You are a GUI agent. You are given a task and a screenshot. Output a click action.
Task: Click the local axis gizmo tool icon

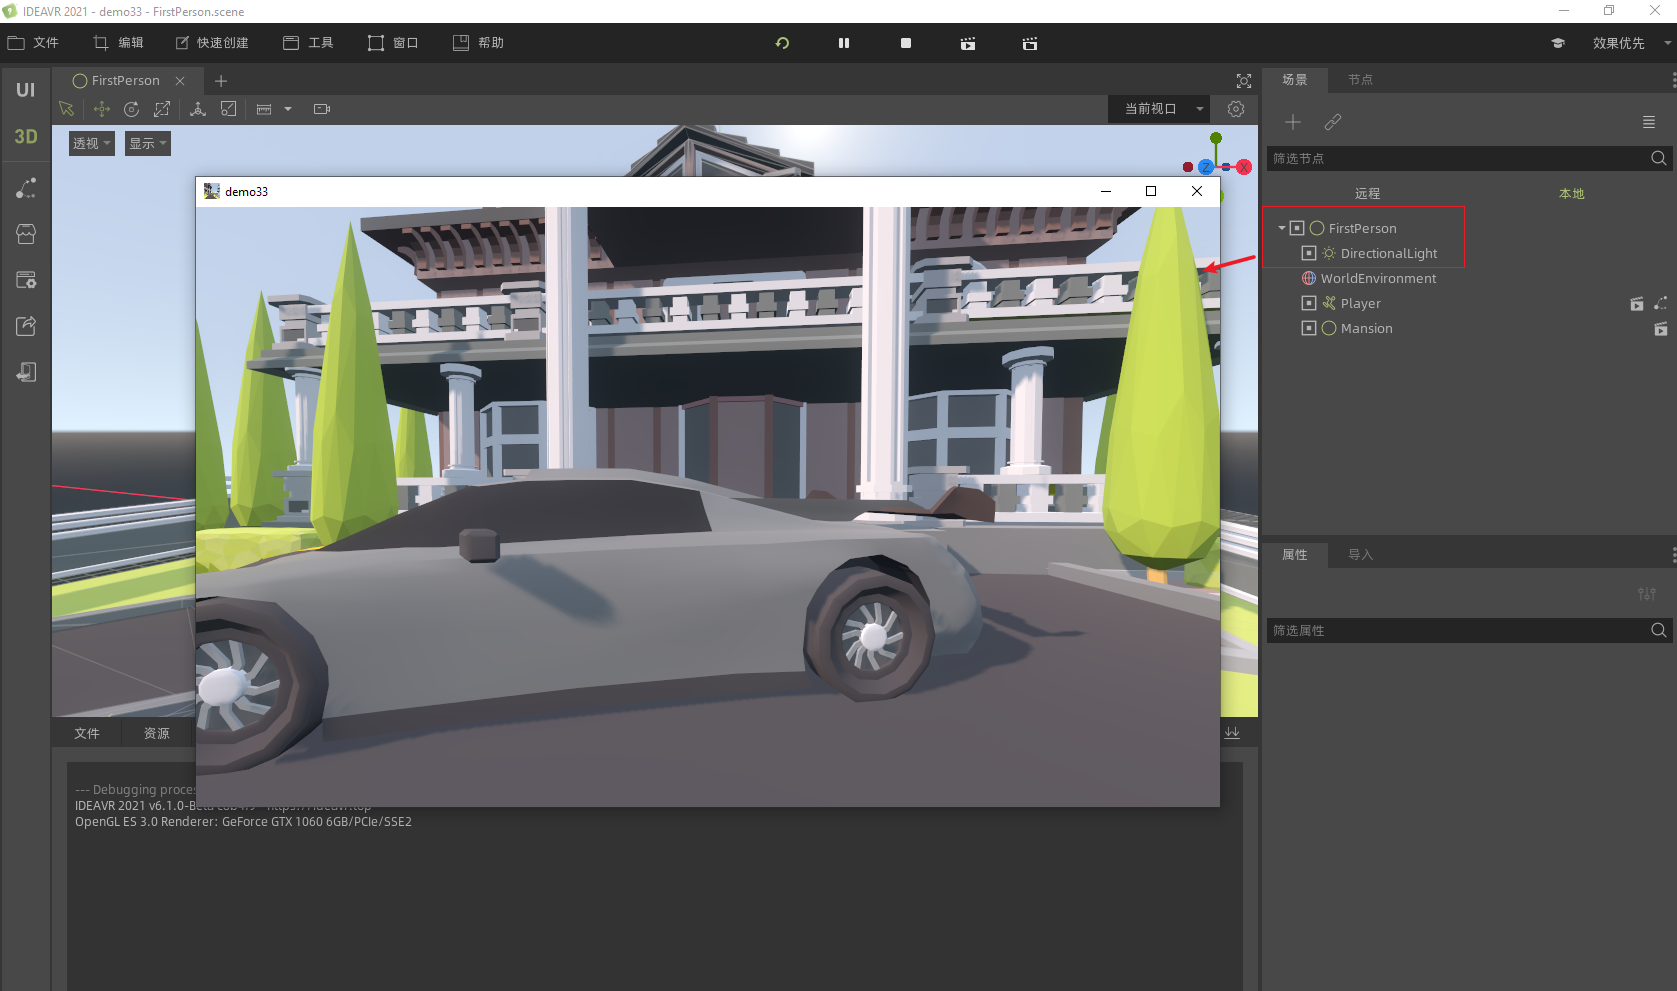(x=198, y=109)
